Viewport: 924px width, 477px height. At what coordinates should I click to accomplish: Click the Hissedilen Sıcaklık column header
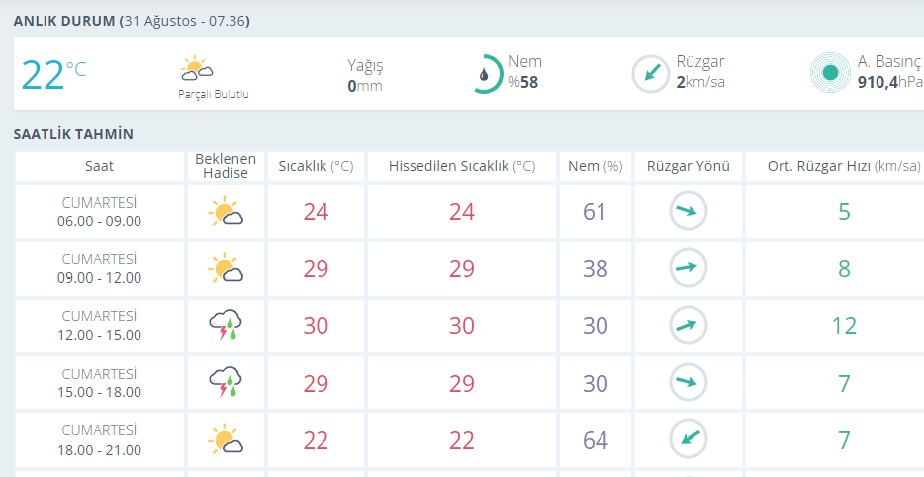coord(461,166)
